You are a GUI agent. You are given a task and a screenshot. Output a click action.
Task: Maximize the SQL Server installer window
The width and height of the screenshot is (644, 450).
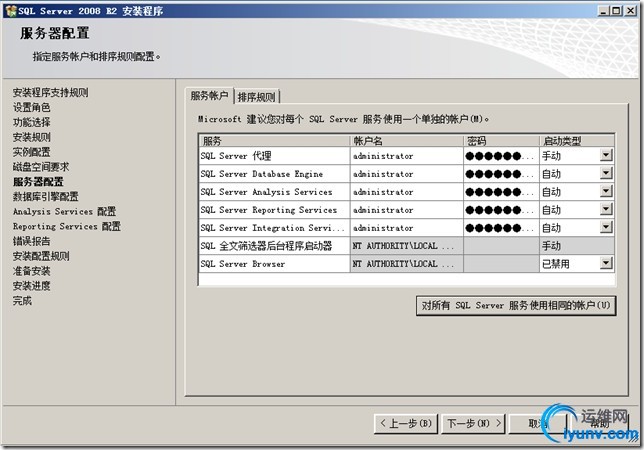tap(616, 11)
